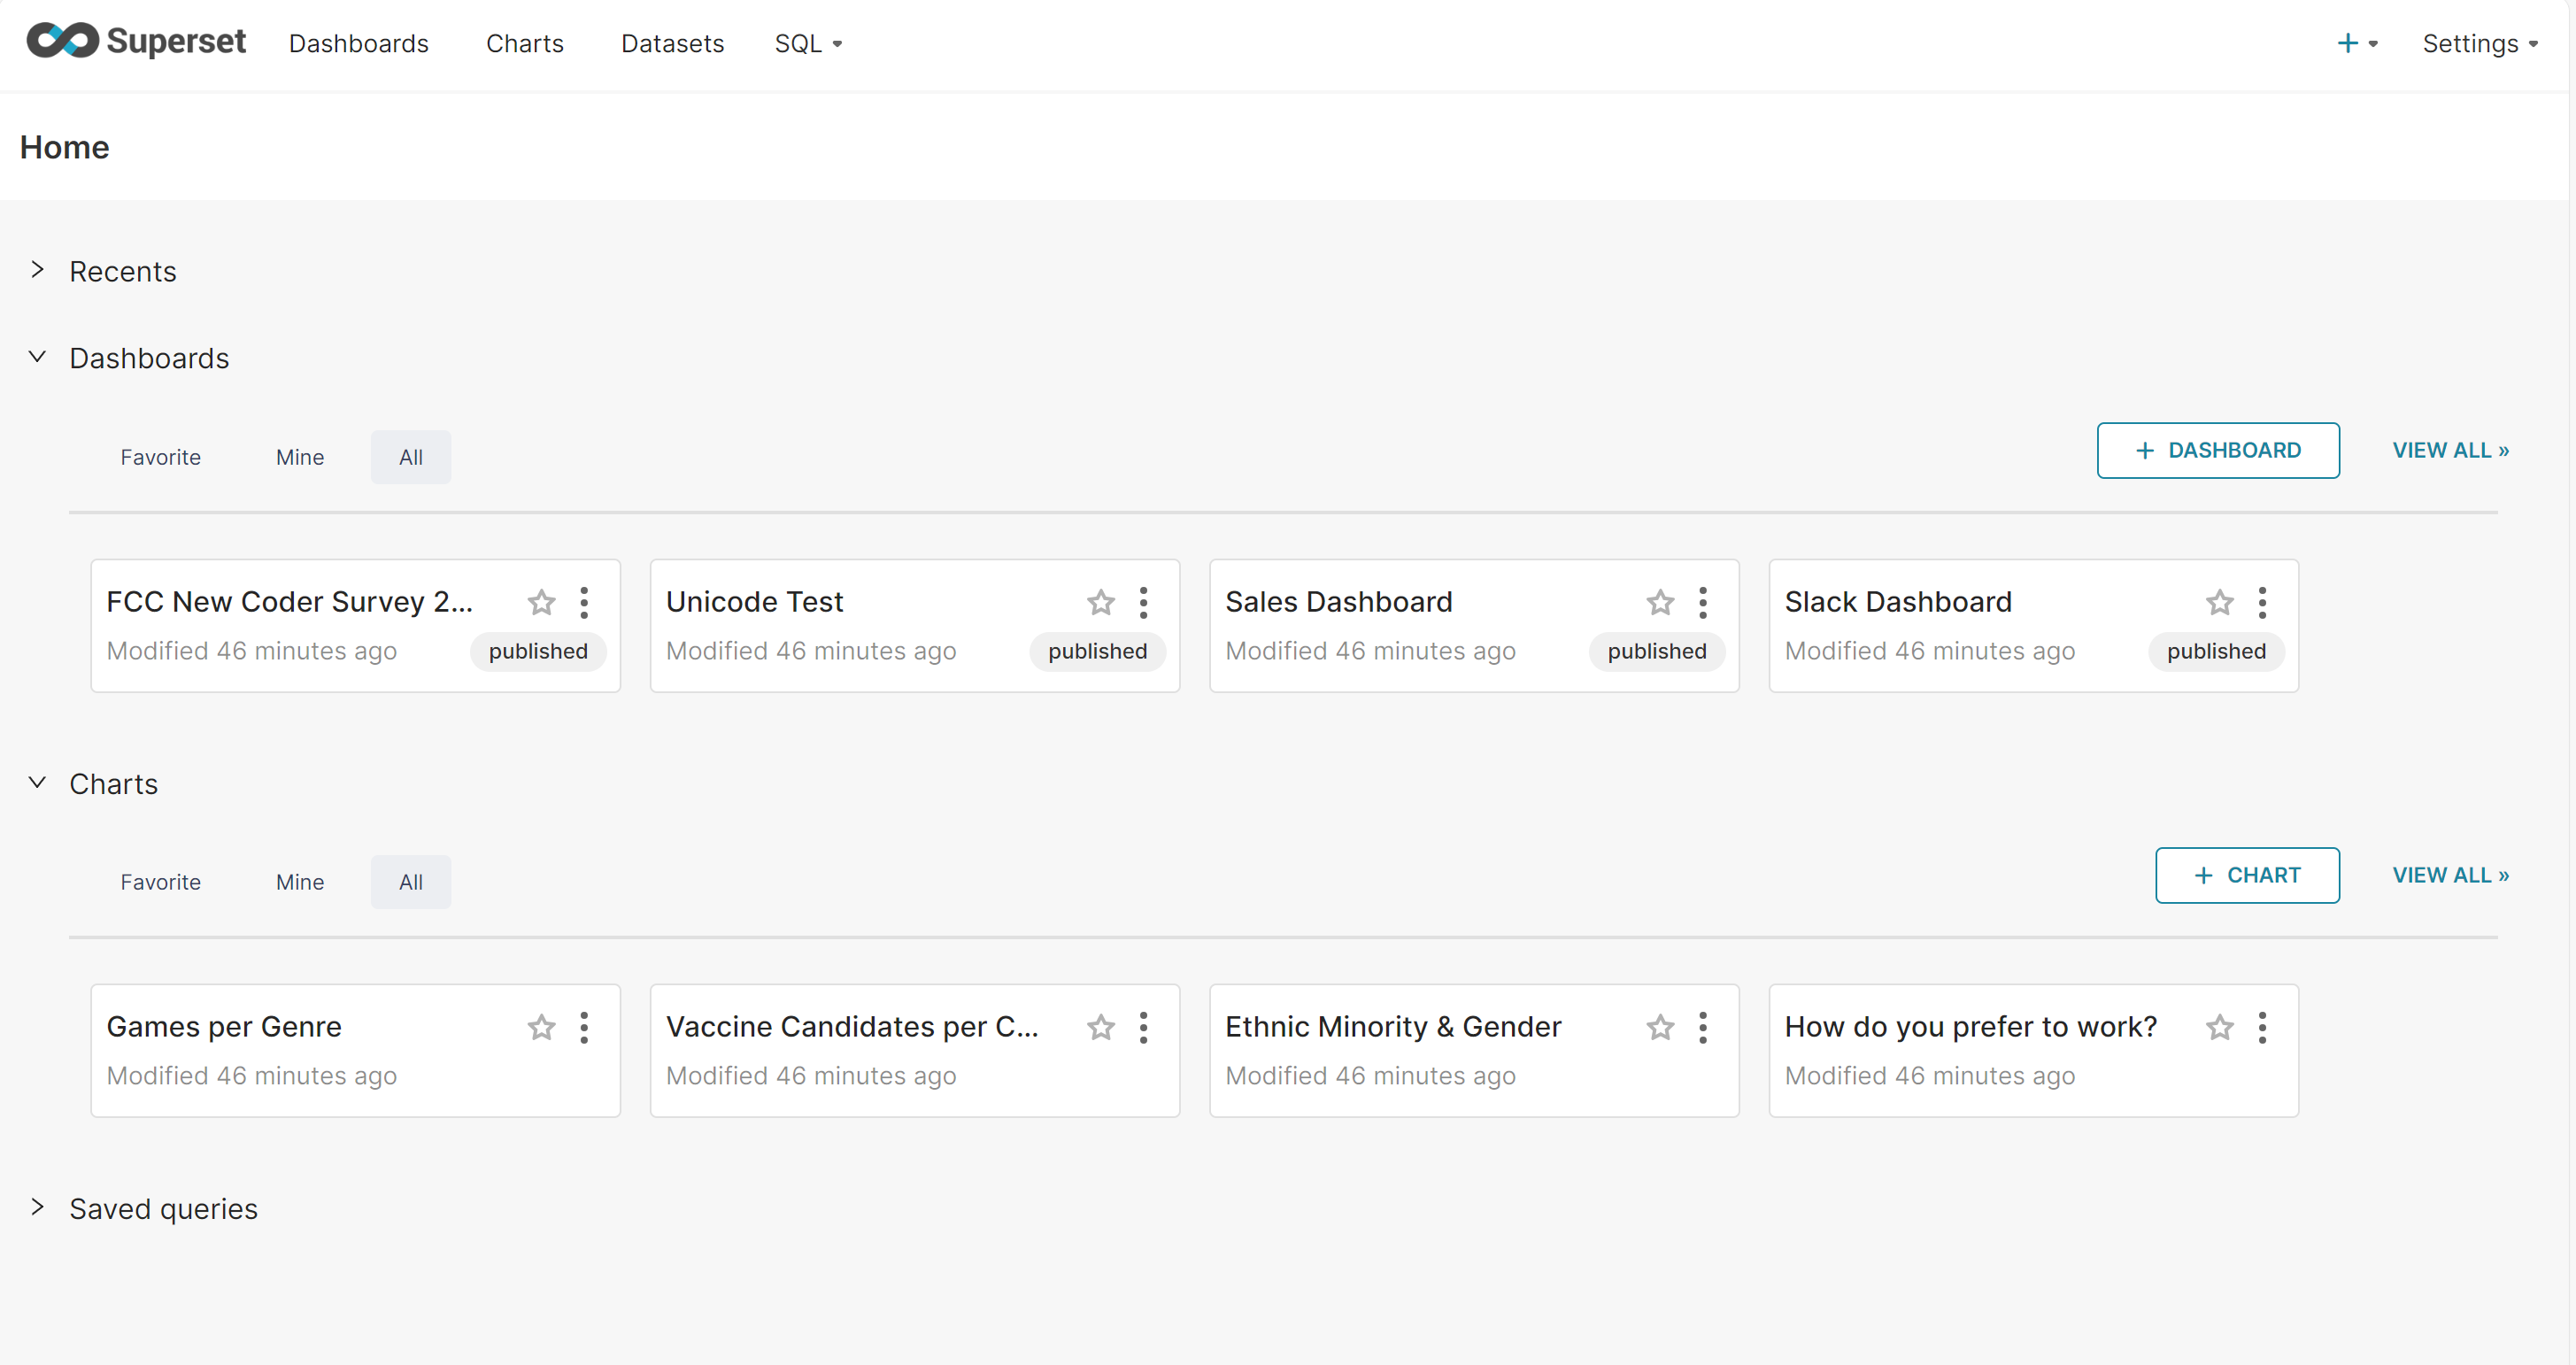Click VIEW ALL link for Charts
Viewport: 2576px width, 1365px height.
(2450, 875)
